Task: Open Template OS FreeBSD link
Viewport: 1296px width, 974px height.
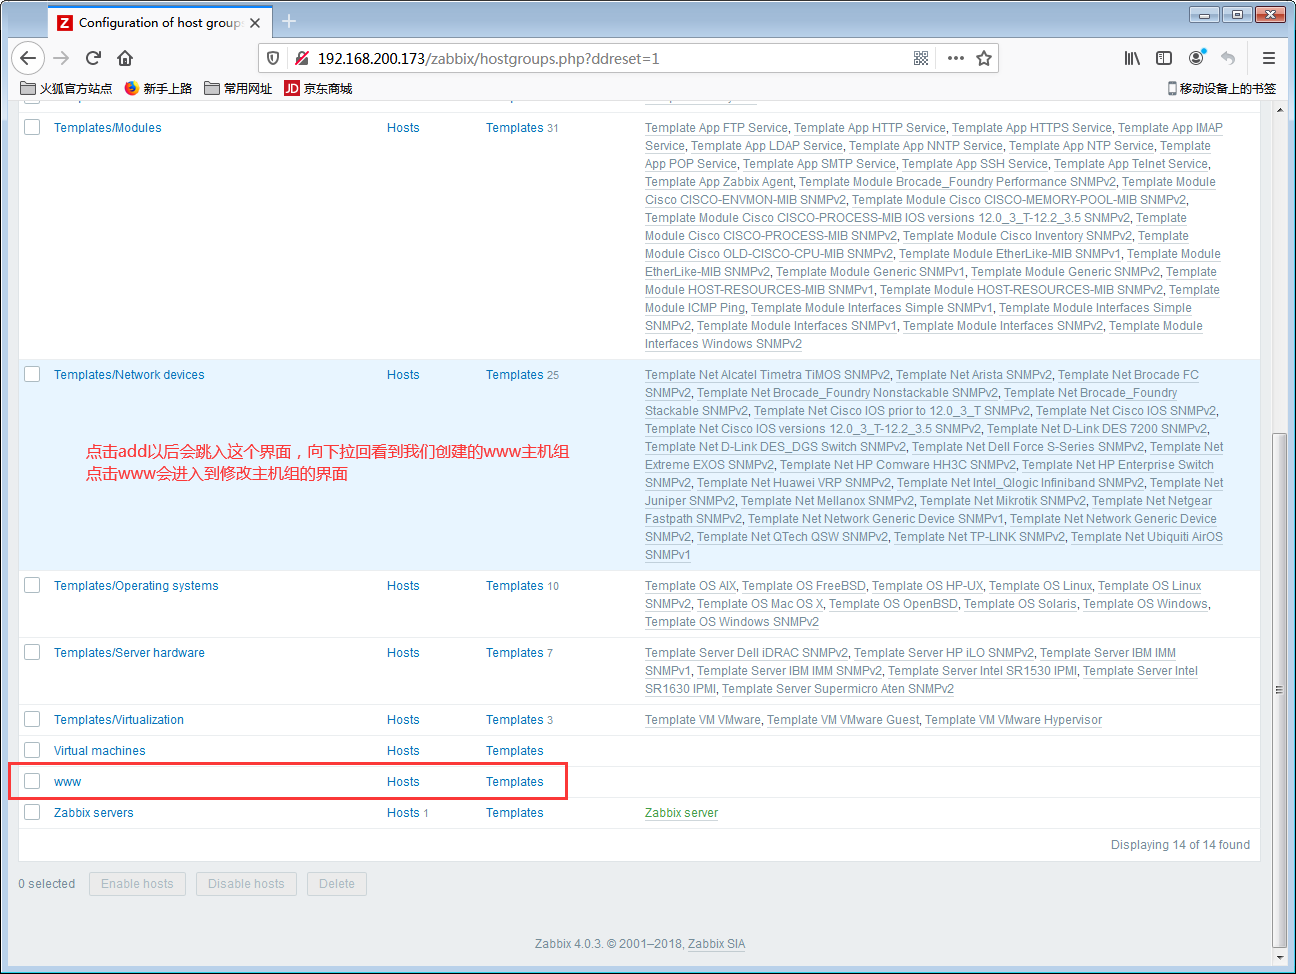Action: (804, 586)
